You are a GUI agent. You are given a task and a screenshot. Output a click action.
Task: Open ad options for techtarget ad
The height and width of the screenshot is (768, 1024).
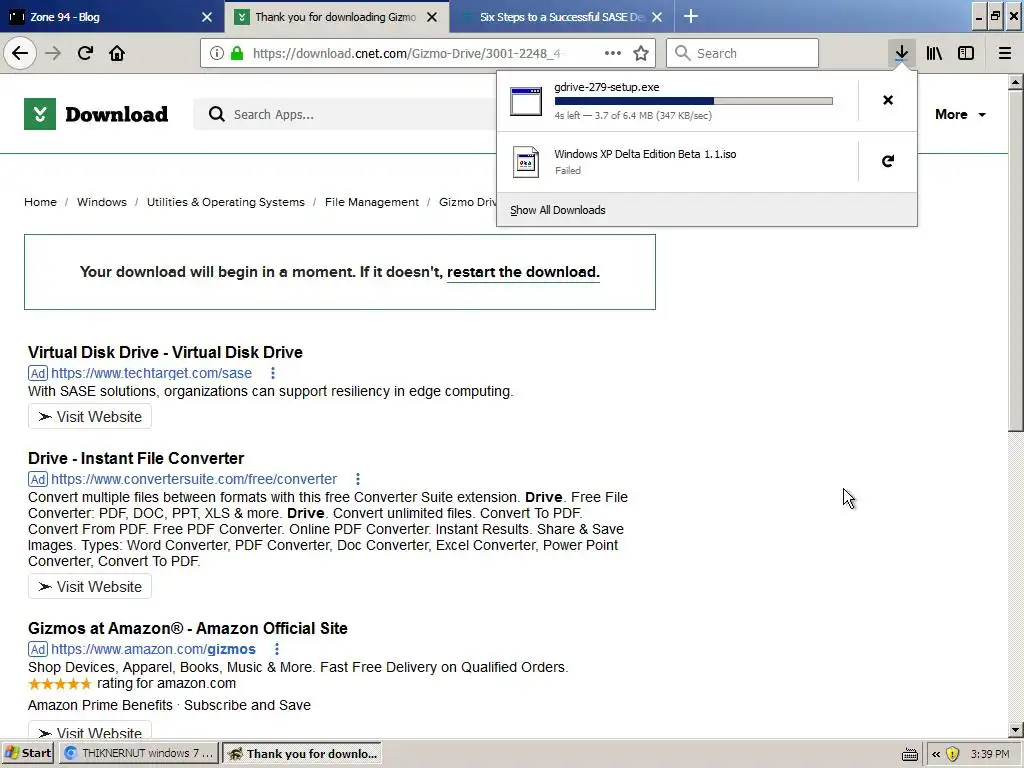pyautogui.click(x=273, y=373)
